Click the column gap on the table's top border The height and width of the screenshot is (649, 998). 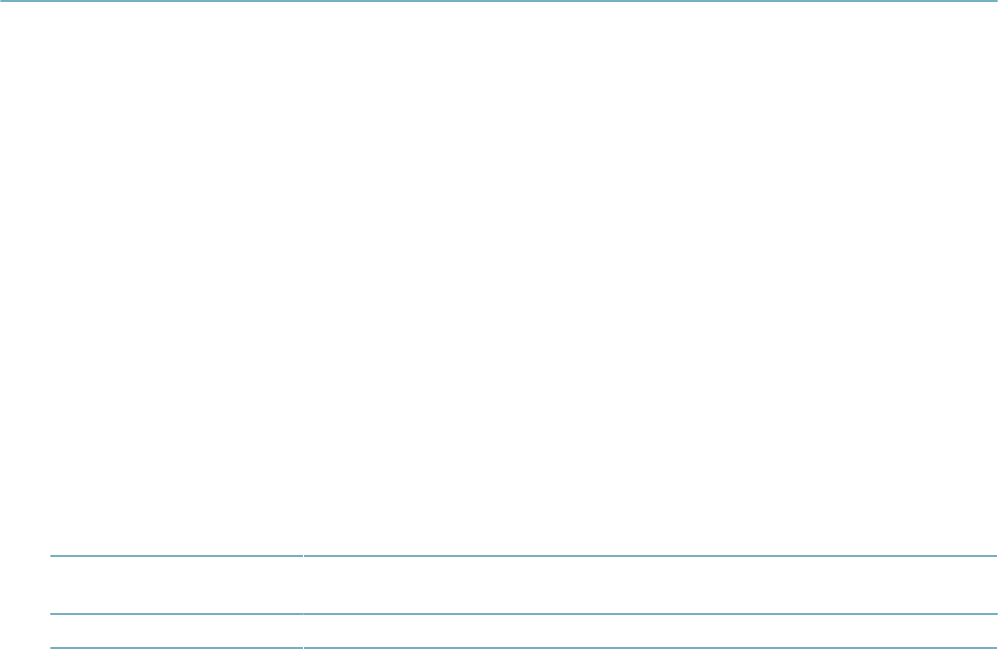(x=304, y=555)
